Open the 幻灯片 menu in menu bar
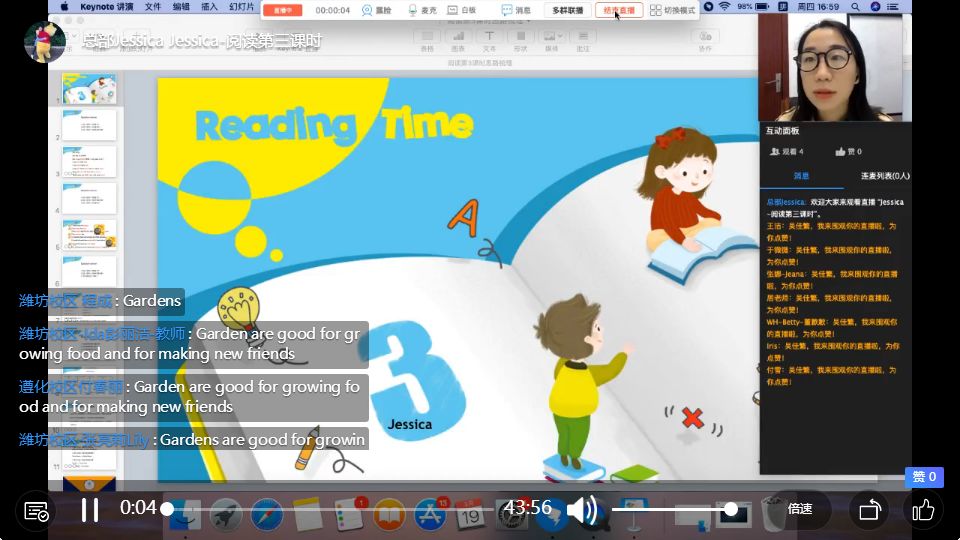Image resolution: width=960 pixels, height=540 pixels. 241,7
